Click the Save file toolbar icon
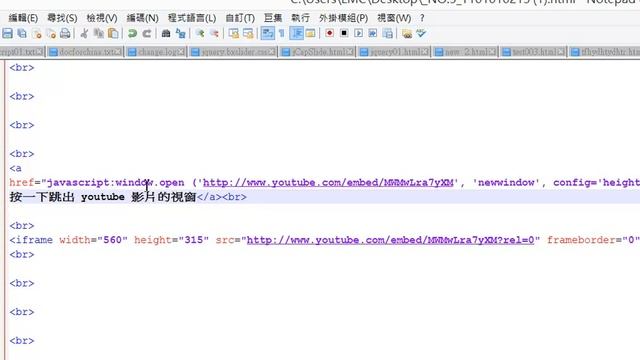This screenshot has height=360, width=640. pyautogui.click(x=7, y=33)
